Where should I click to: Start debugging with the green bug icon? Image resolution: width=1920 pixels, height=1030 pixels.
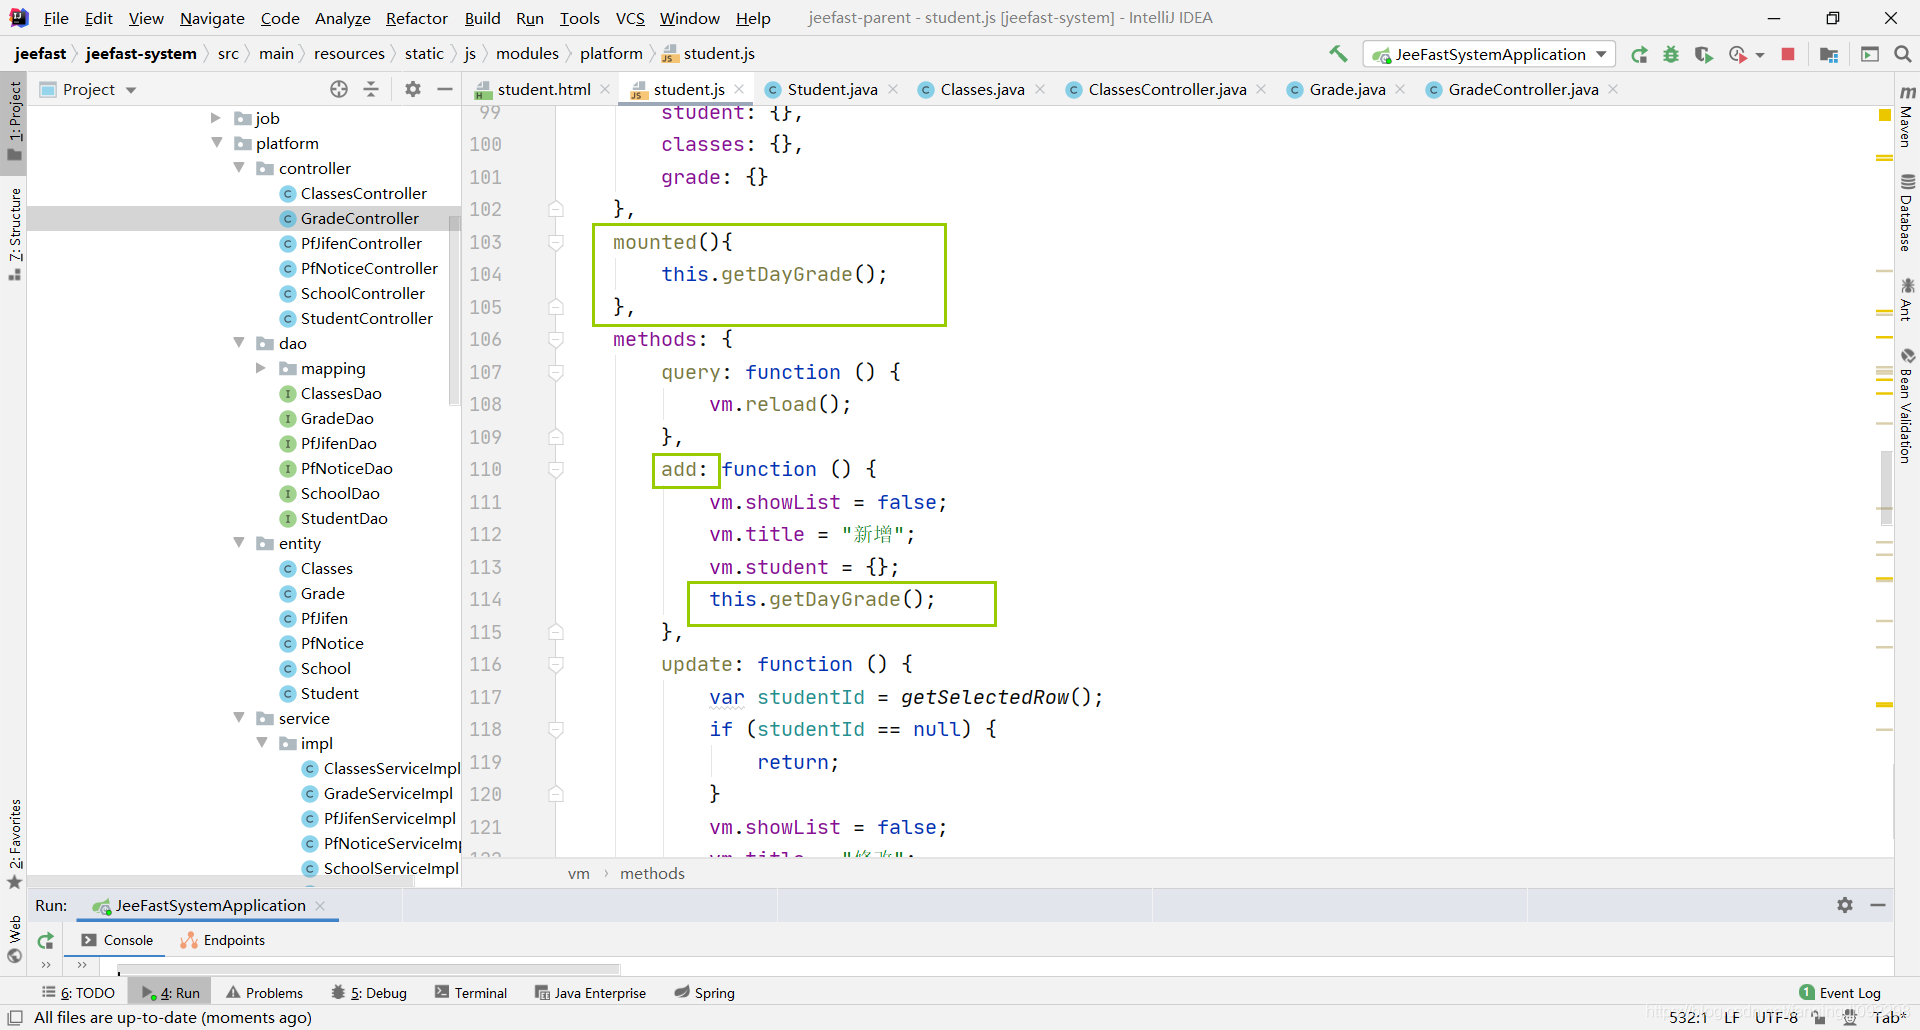[1671, 55]
